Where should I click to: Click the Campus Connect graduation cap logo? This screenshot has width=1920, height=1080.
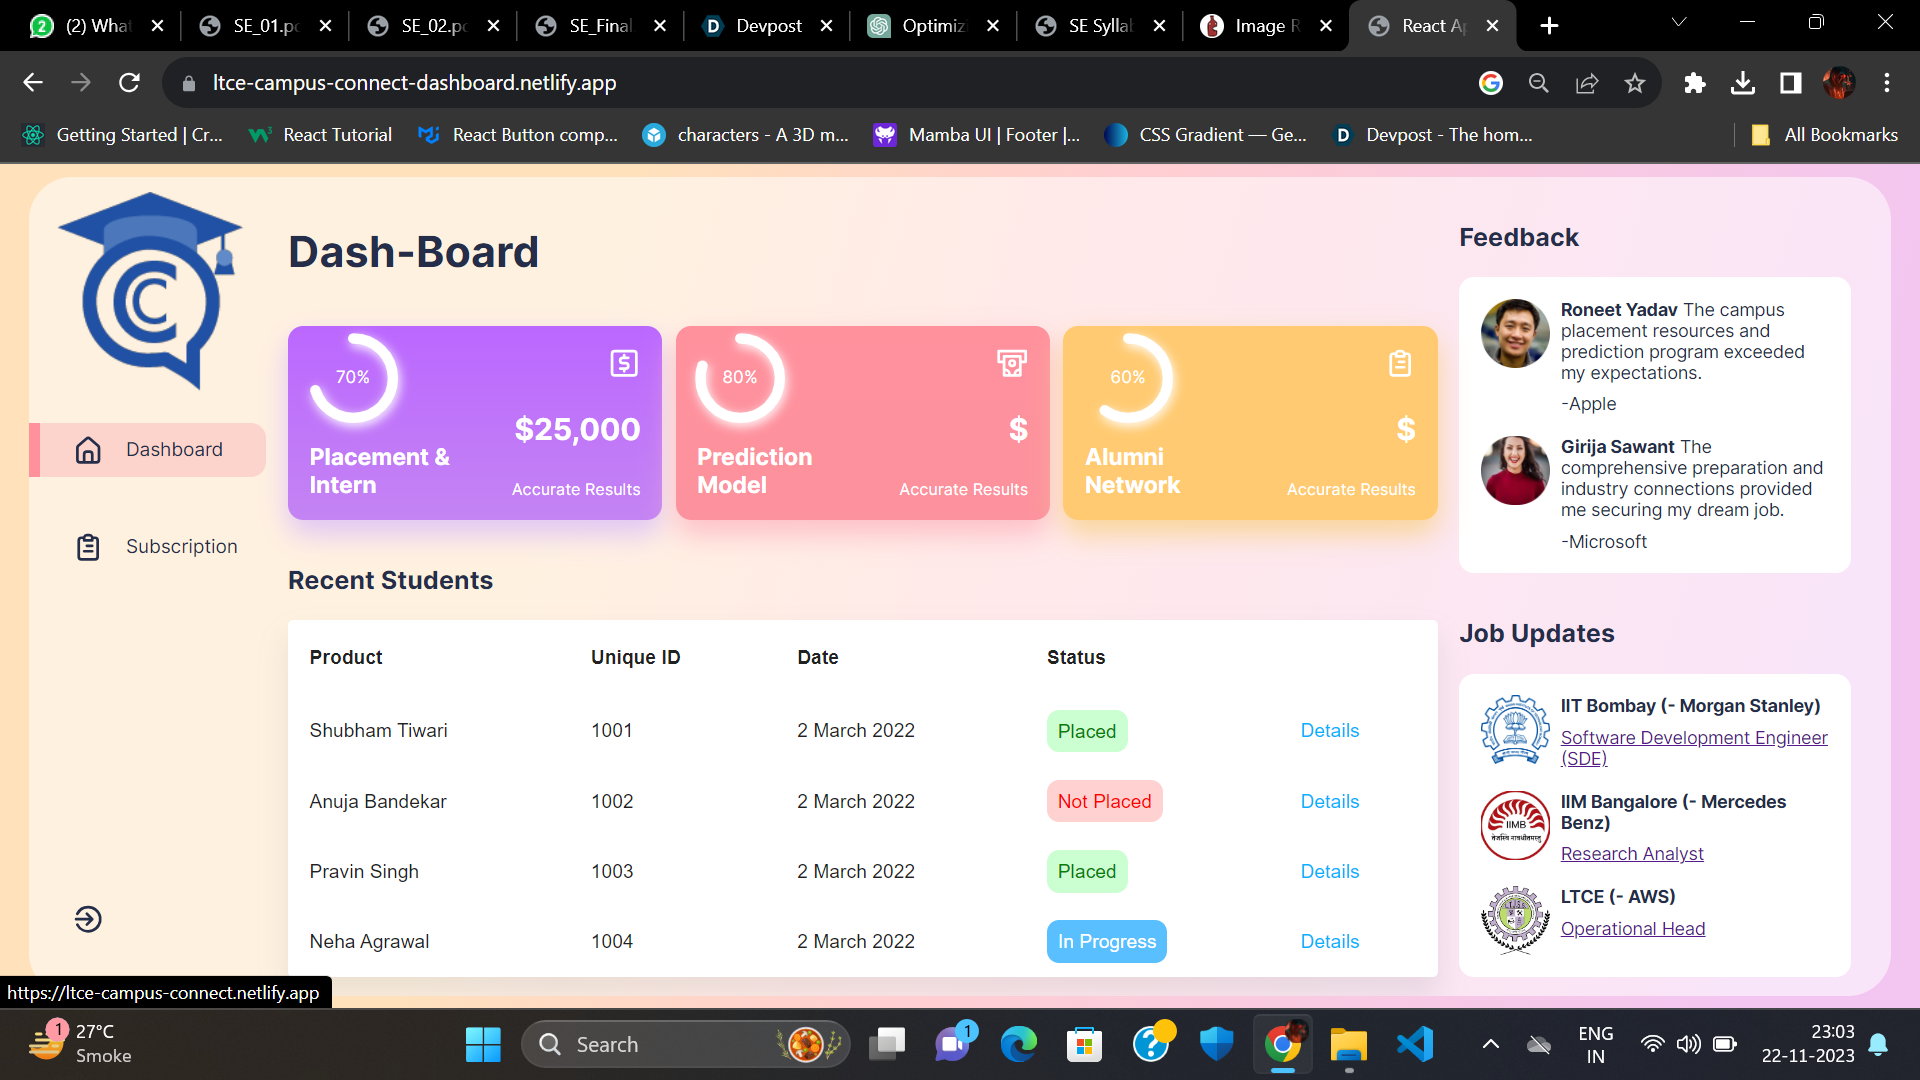pyautogui.click(x=150, y=290)
